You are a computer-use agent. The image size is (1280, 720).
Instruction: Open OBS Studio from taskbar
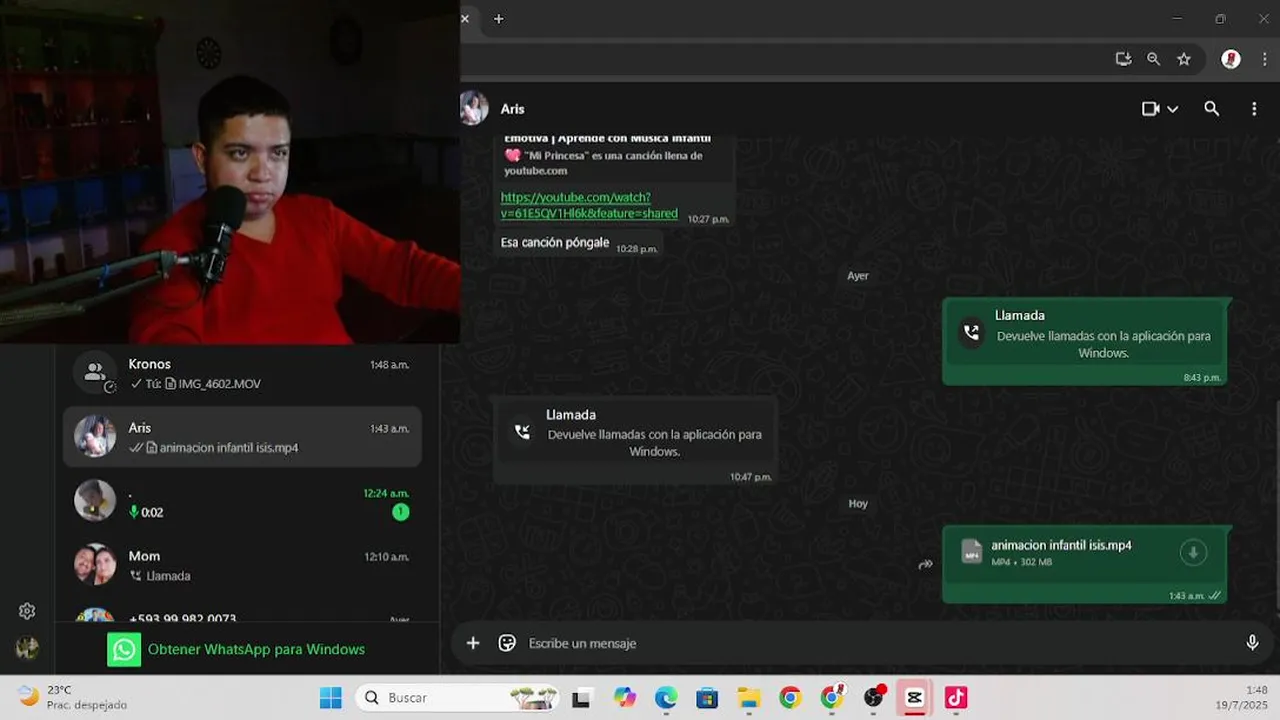874,697
